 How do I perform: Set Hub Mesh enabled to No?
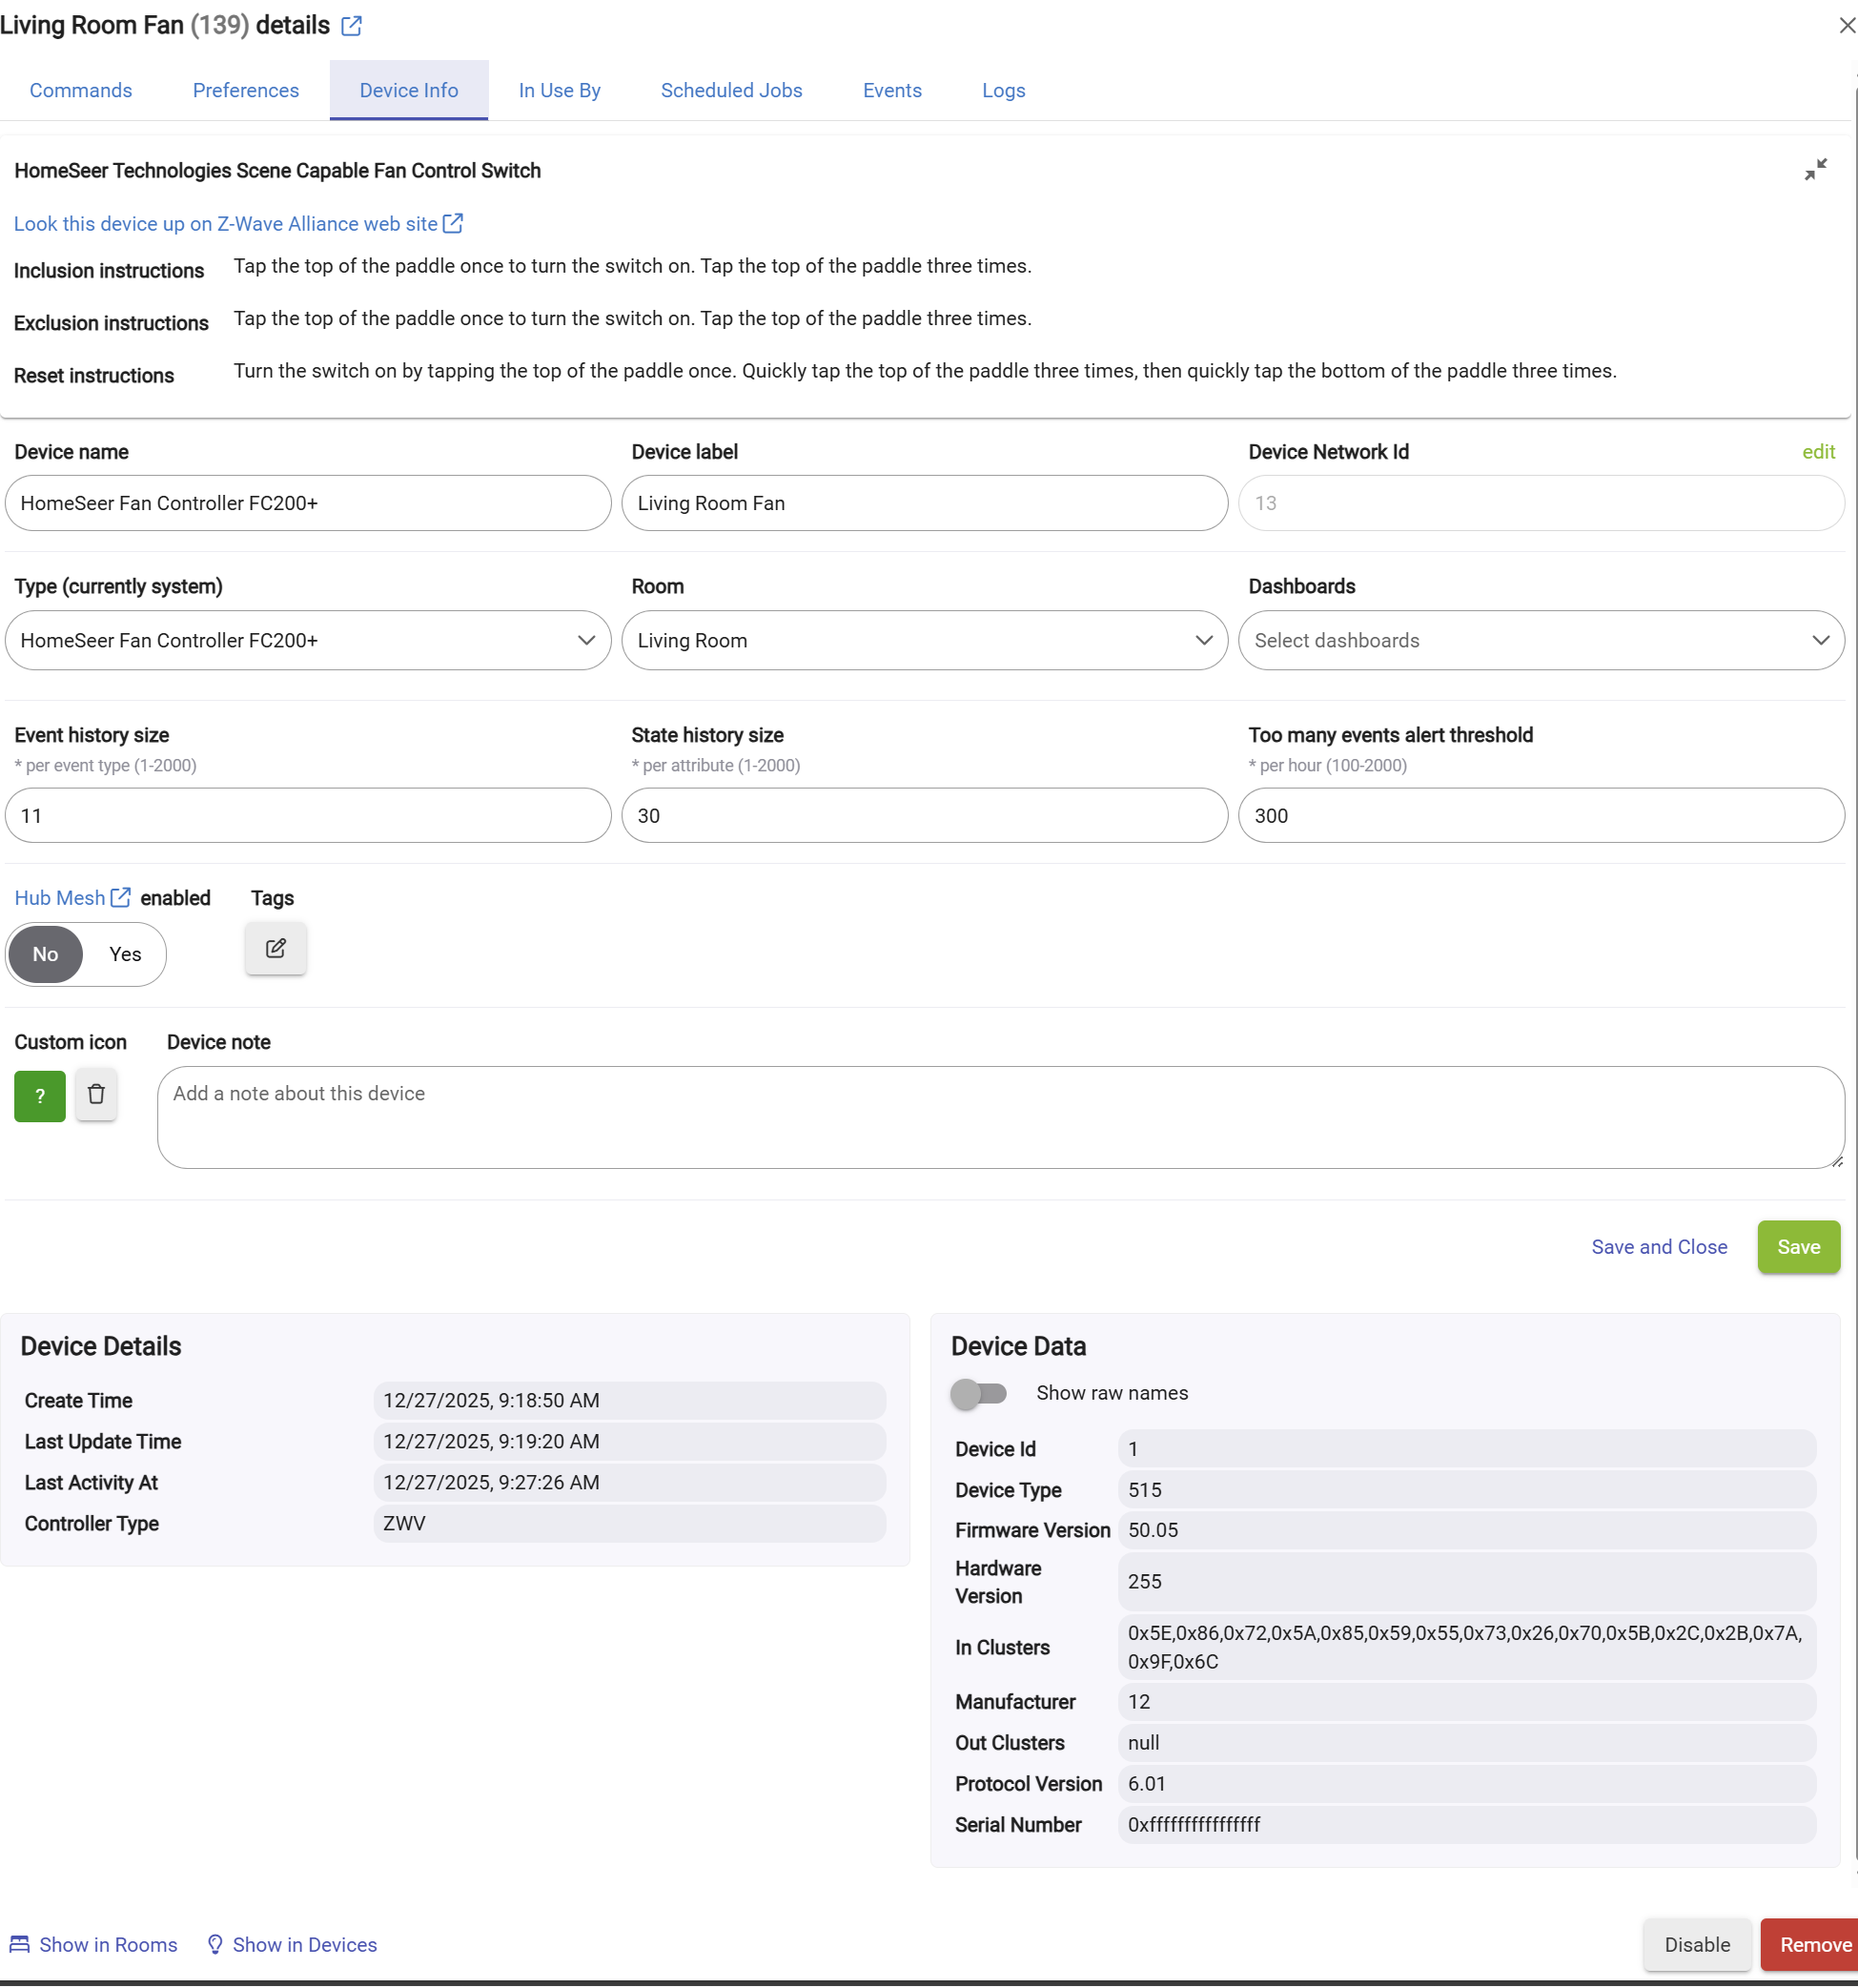(46, 954)
